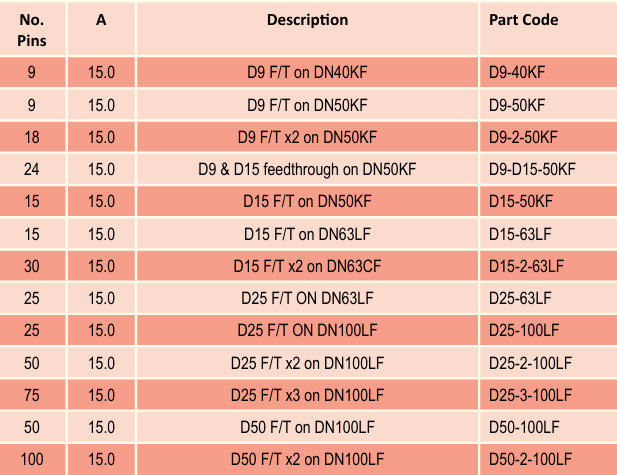Select part code D15-63LF
Screen dimensions: 617x475
[520, 235]
